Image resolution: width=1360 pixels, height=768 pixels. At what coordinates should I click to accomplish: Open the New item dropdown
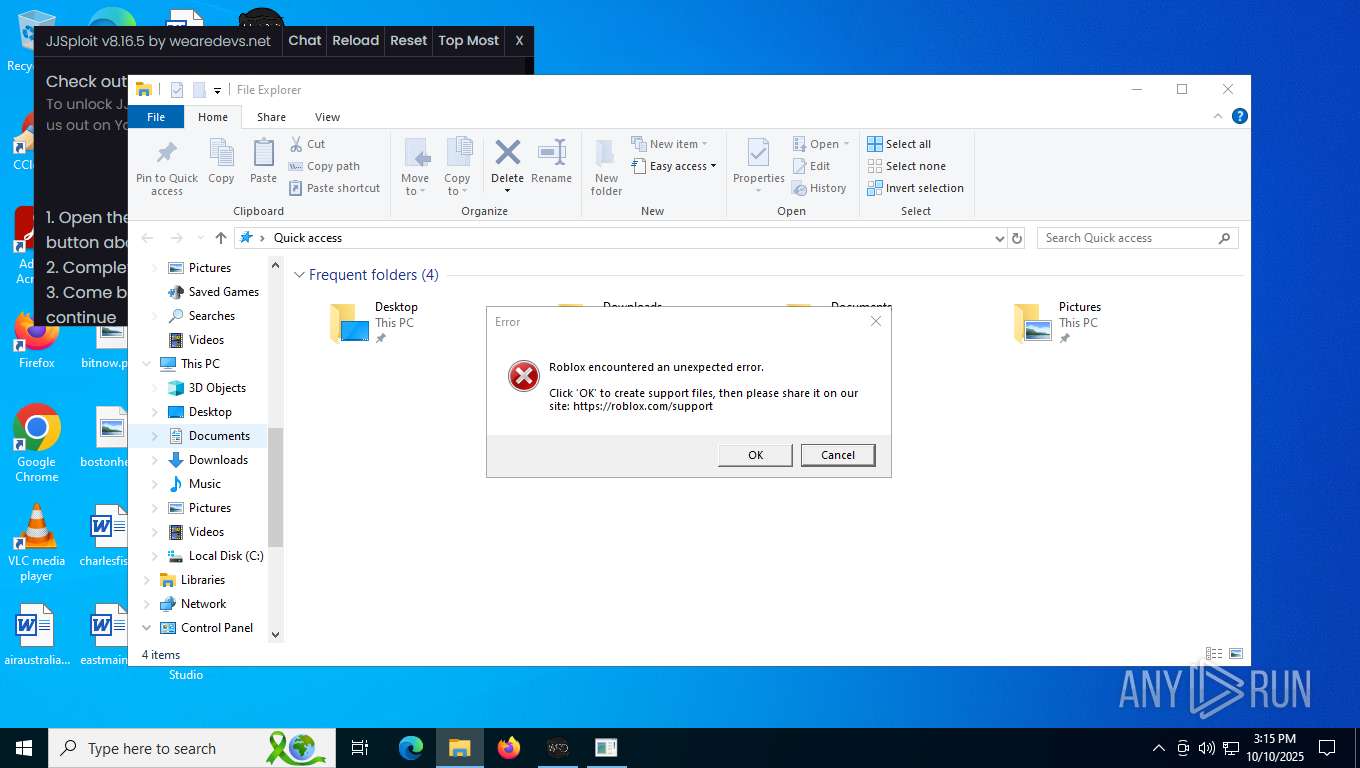670,144
